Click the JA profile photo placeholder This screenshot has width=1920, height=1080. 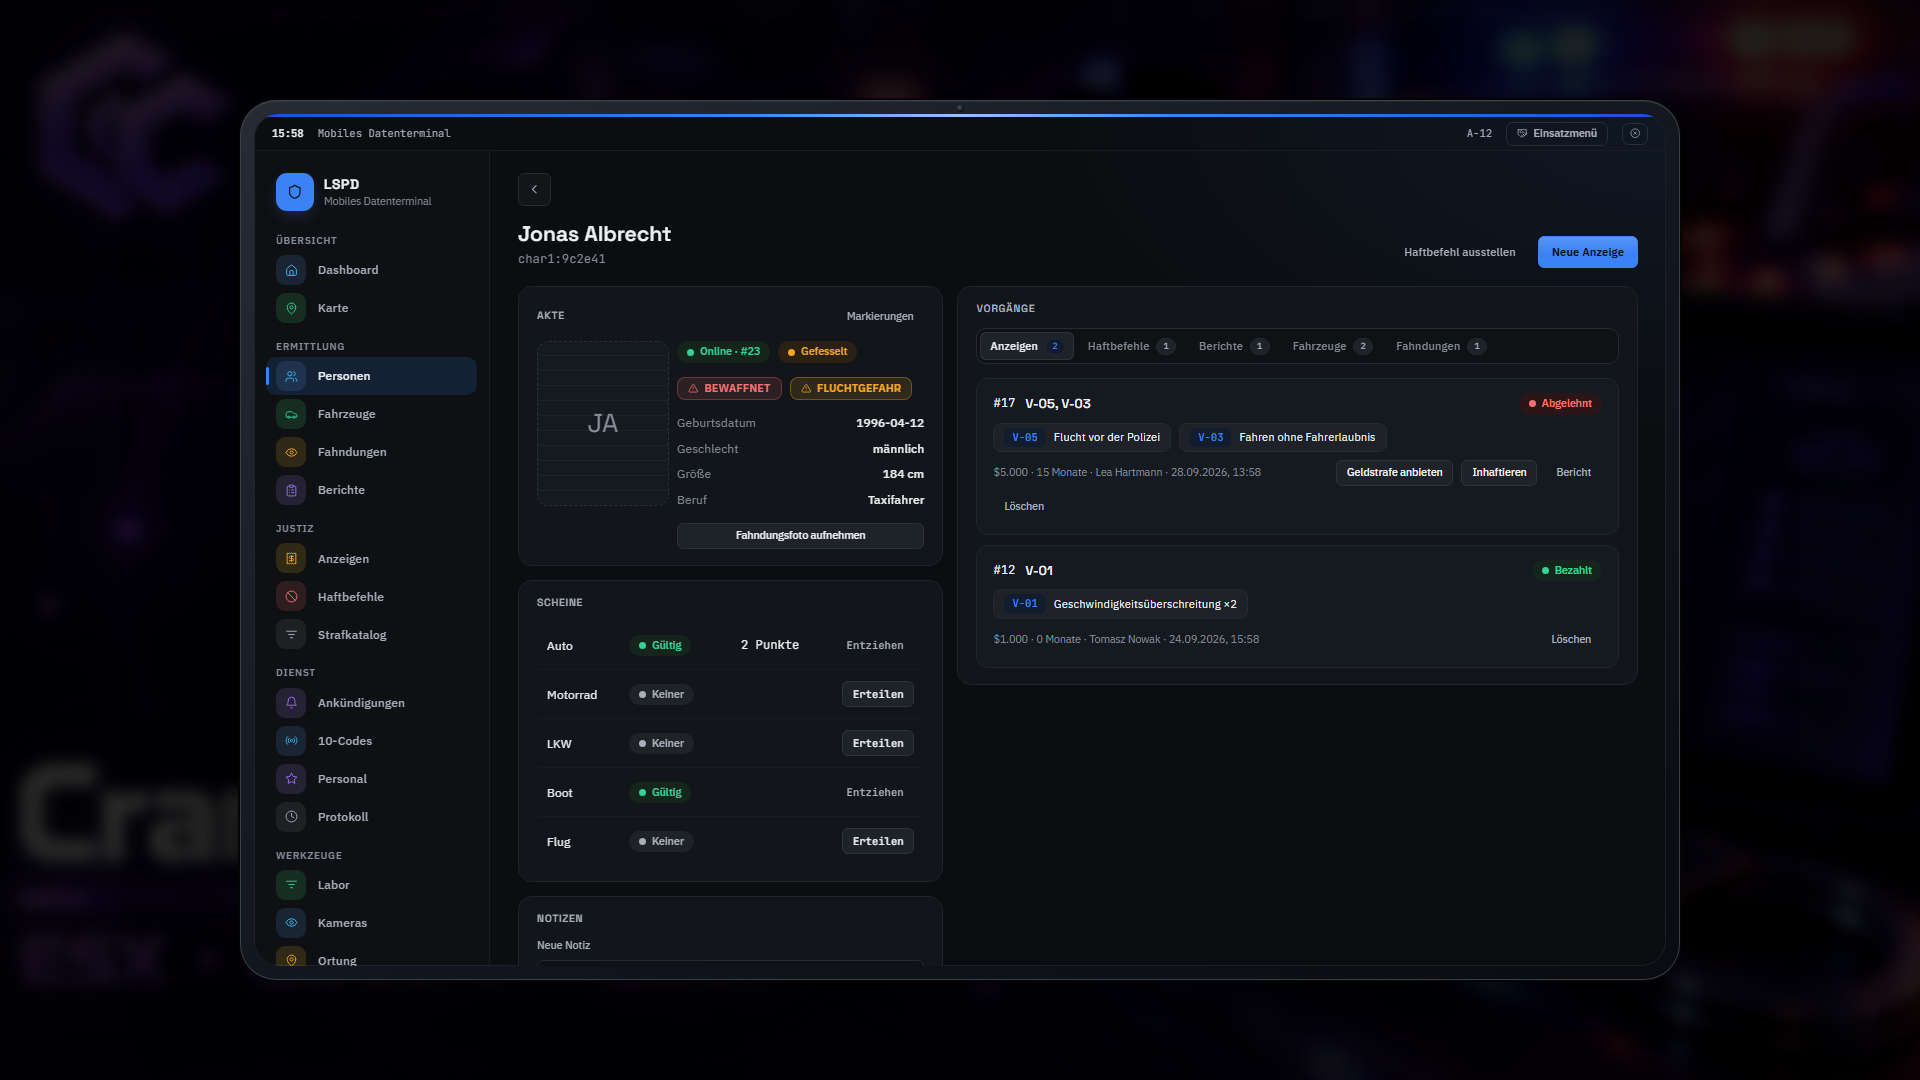[603, 423]
